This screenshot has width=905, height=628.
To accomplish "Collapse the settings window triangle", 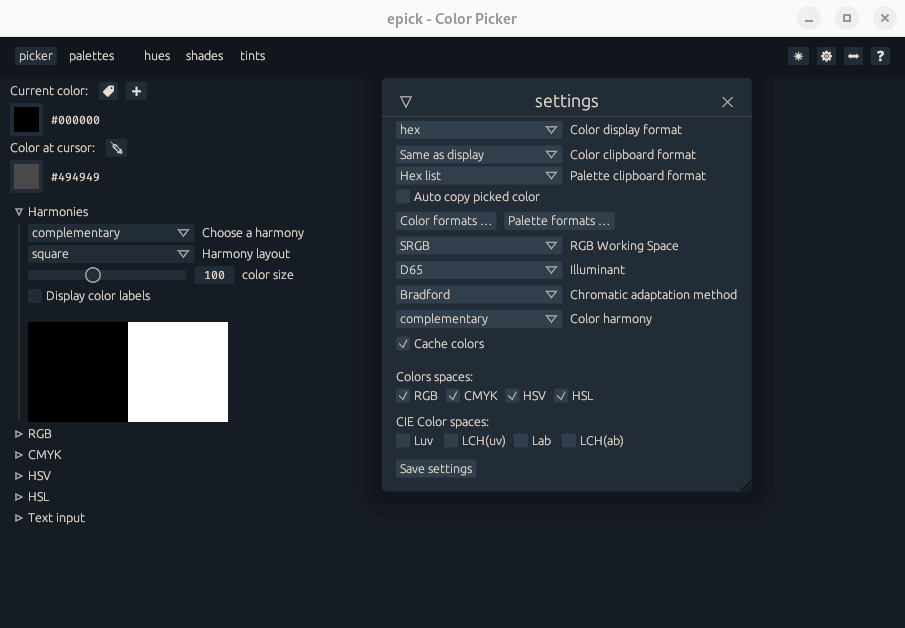I will point(406,102).
